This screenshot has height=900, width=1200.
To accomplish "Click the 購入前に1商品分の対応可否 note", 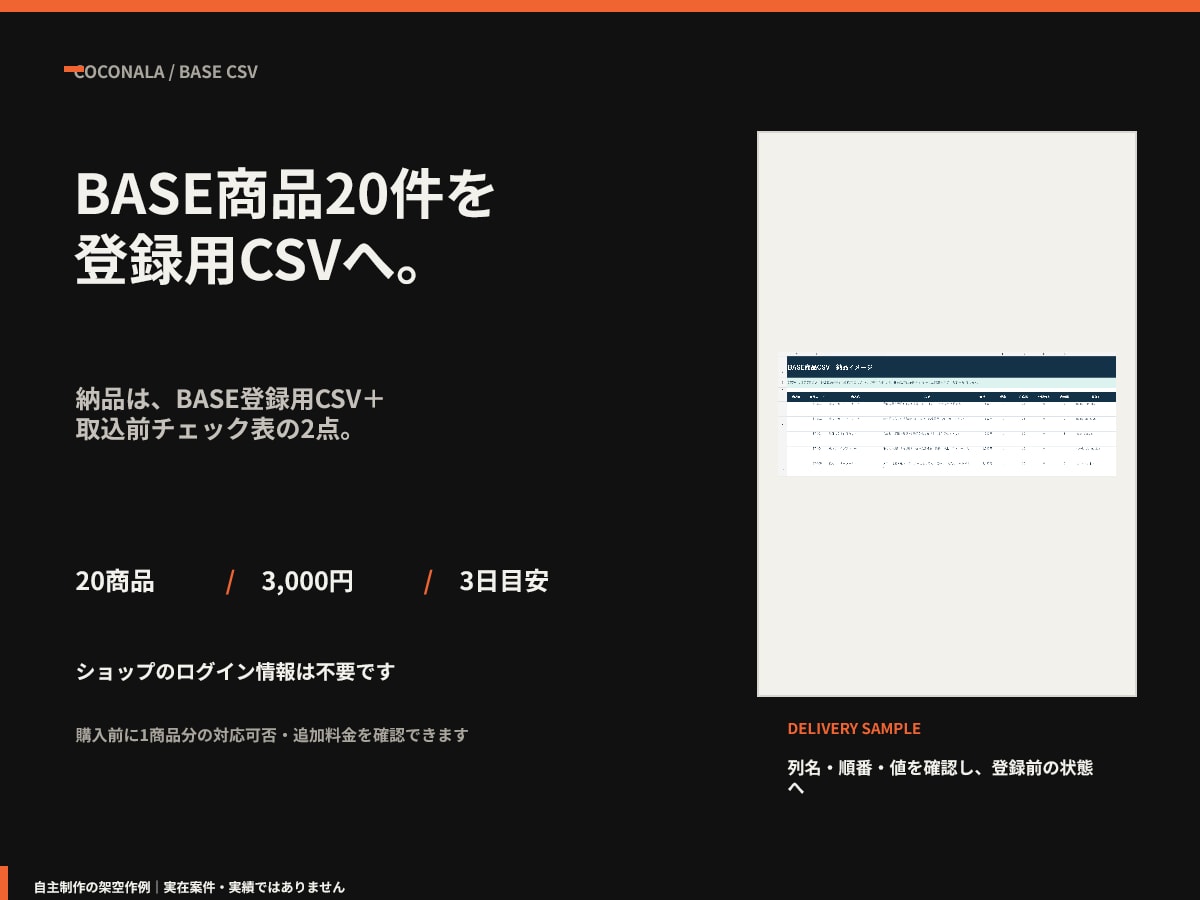I will click(x=176, y=734).
